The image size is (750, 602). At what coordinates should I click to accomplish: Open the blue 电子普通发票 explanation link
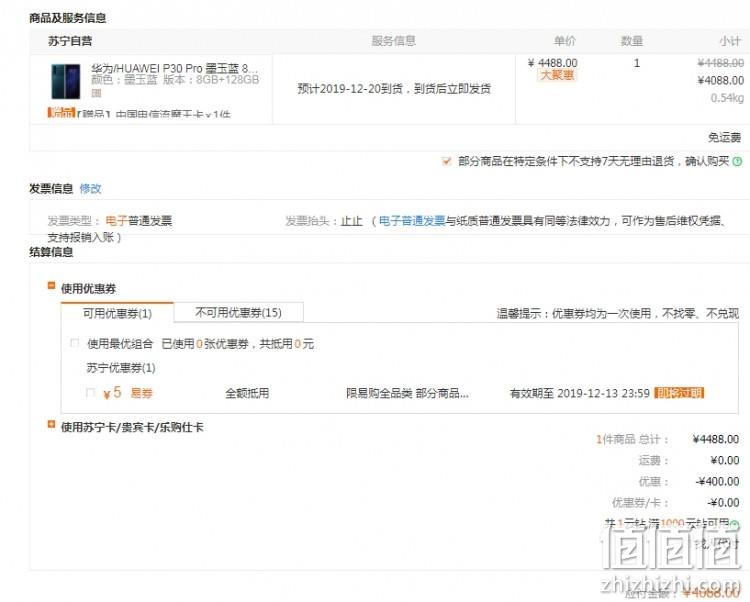click(x=412, y=221)
